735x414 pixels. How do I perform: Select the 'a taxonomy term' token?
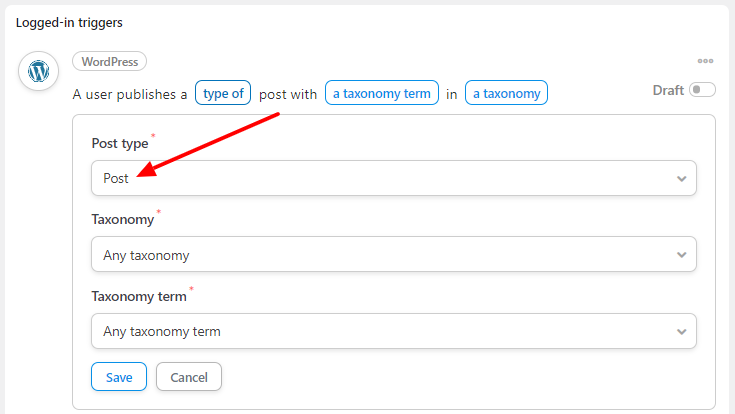[x=382, y=93]
